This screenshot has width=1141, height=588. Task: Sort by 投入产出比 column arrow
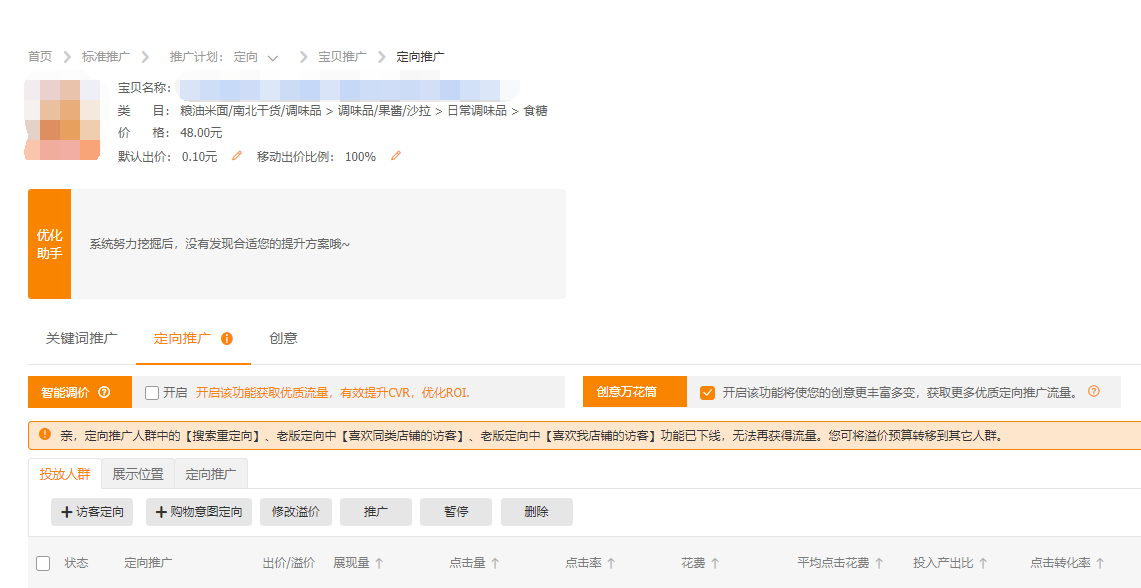[983, 564]
